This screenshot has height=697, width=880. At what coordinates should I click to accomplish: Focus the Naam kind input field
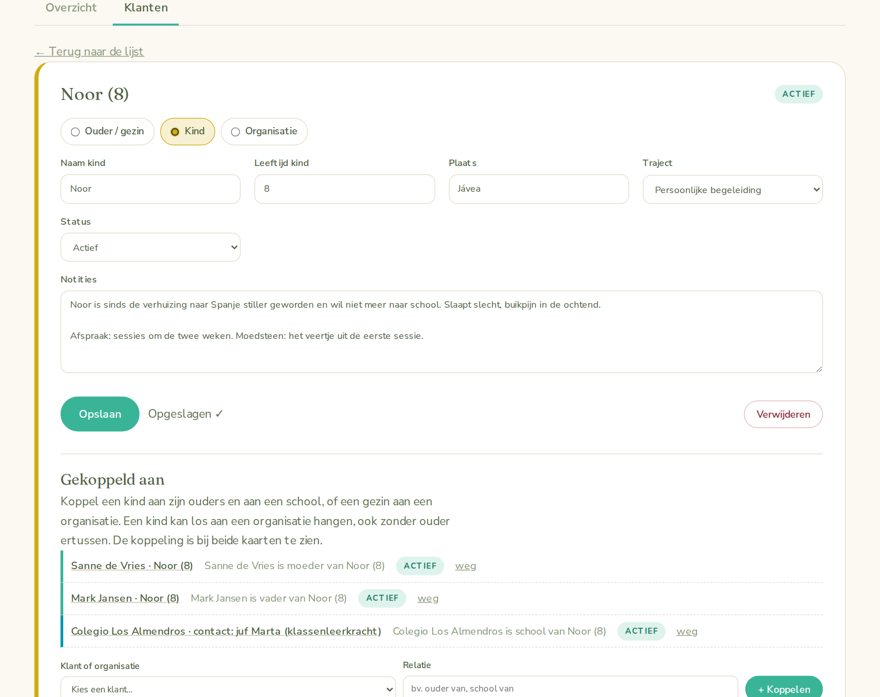[150, 189]
